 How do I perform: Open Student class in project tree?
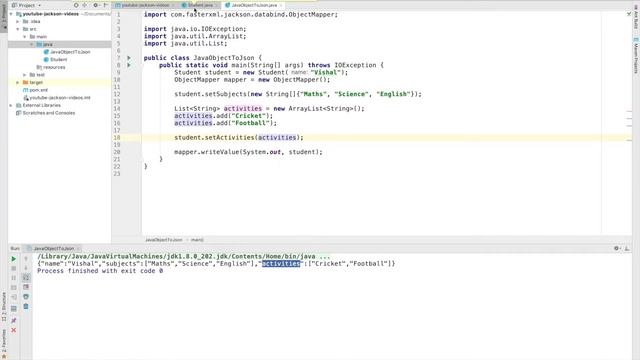[55, 60]
